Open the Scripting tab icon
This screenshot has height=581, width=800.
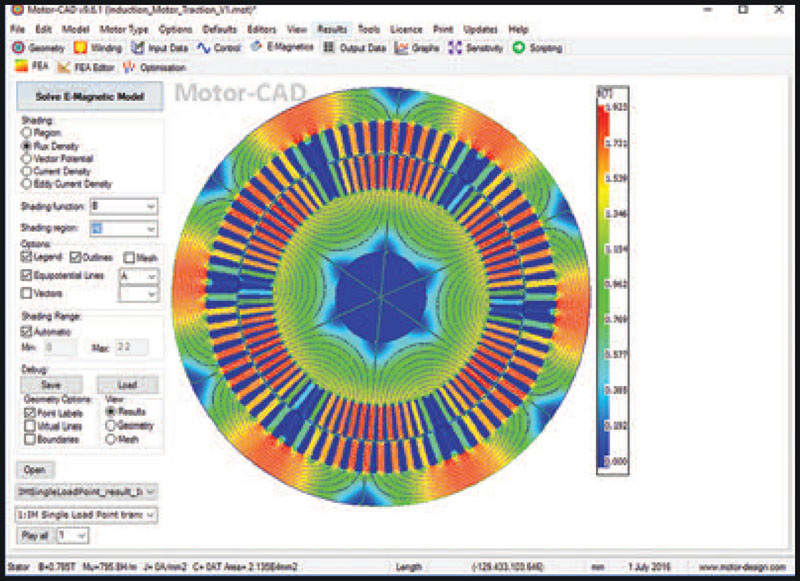[518, 48]
